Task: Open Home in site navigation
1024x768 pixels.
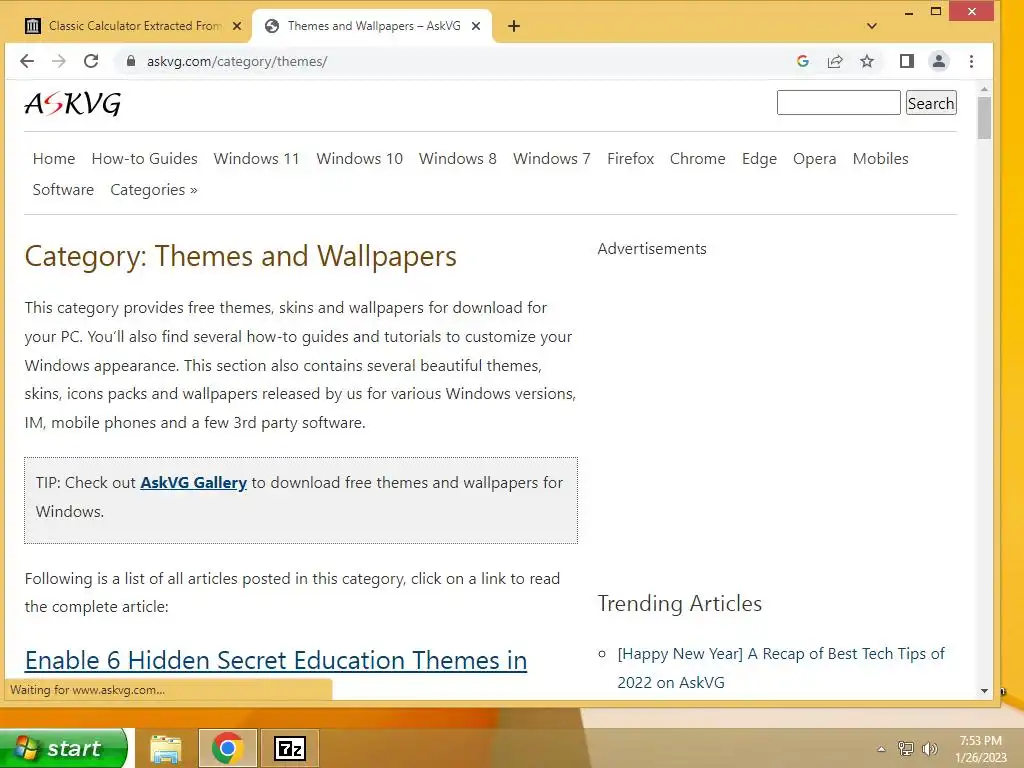Action: [x=54, y=159]
